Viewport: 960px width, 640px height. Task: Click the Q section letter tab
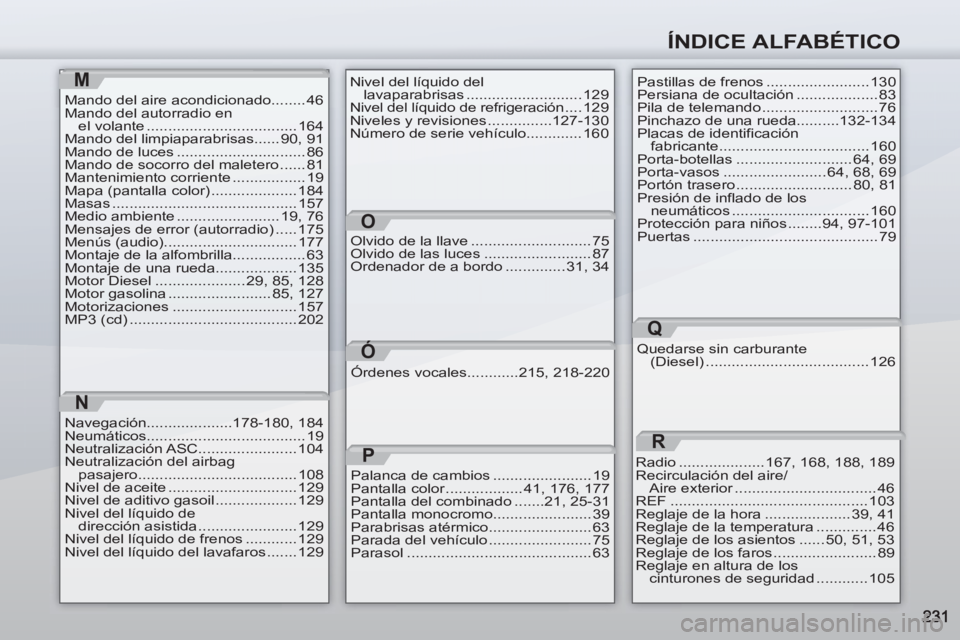tap(654, 329)
